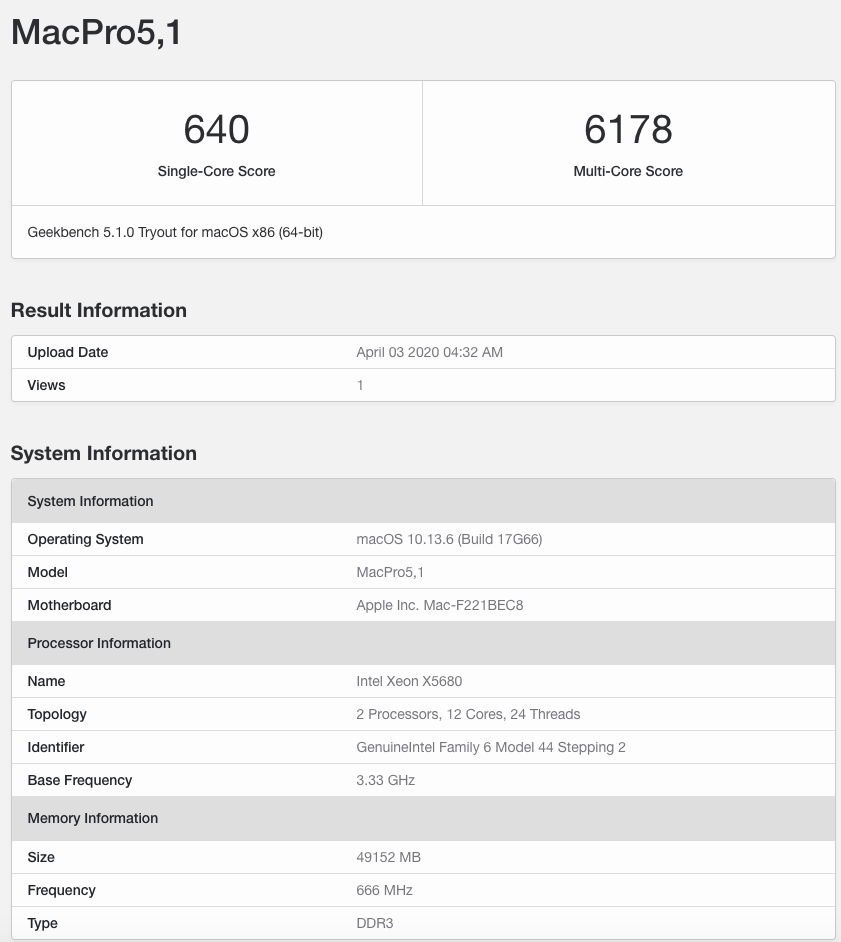This screenshot has width=841, height=942.
Task: Click the Topology label
Action: [x=57, y=714]
